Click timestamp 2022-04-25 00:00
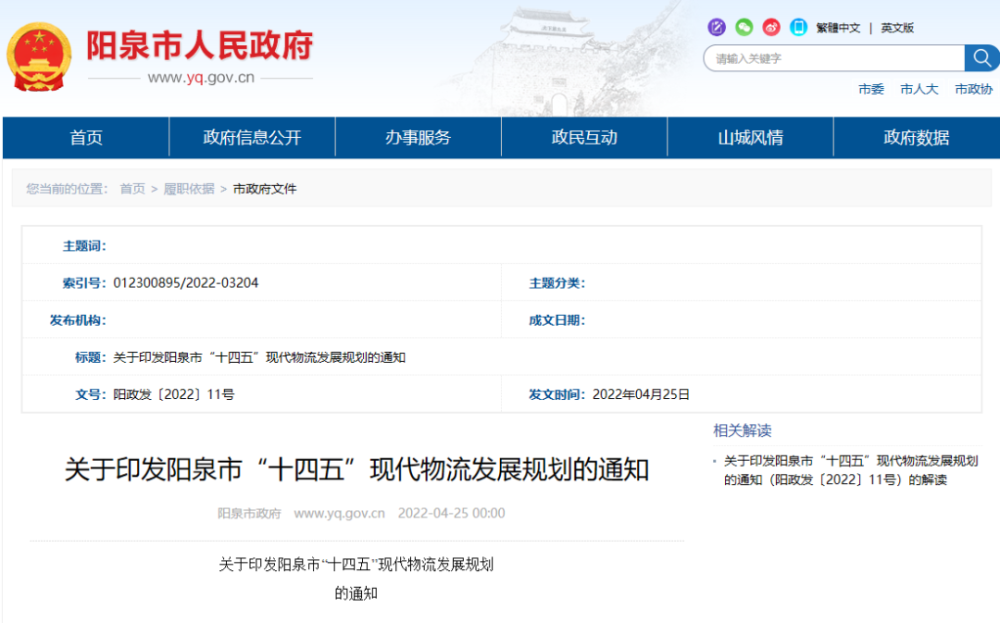The width and height of the screenshot is (1000, 623). [x=452, y=513]
